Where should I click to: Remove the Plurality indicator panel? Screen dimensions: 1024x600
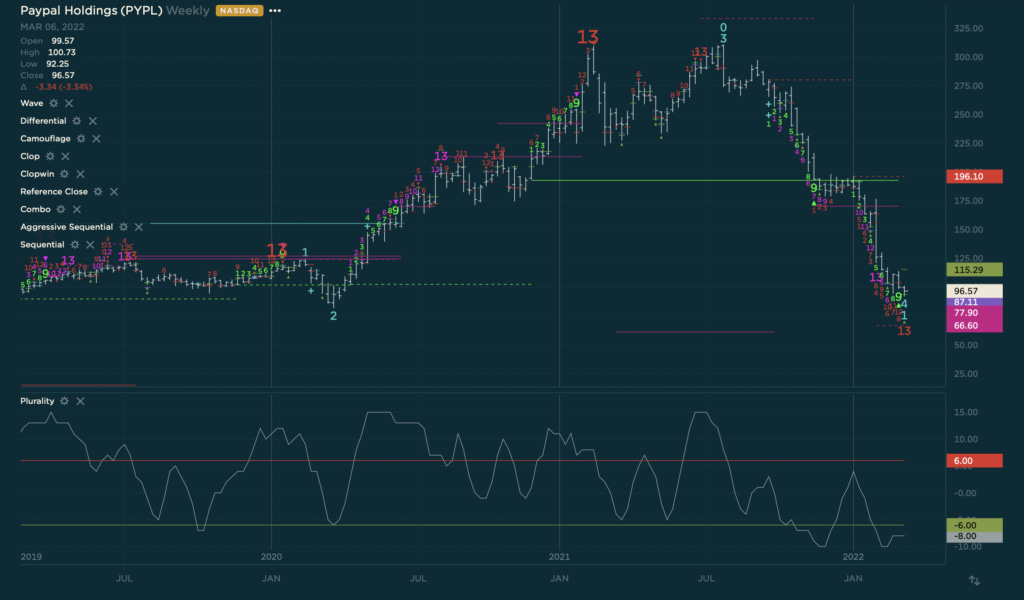click(x=80, y=401)
